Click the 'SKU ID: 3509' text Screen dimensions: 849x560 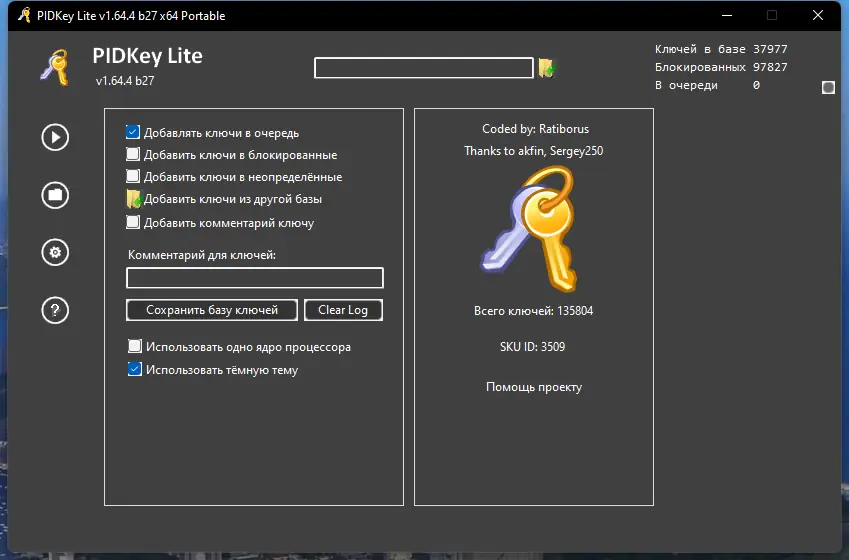pos(532,347)
